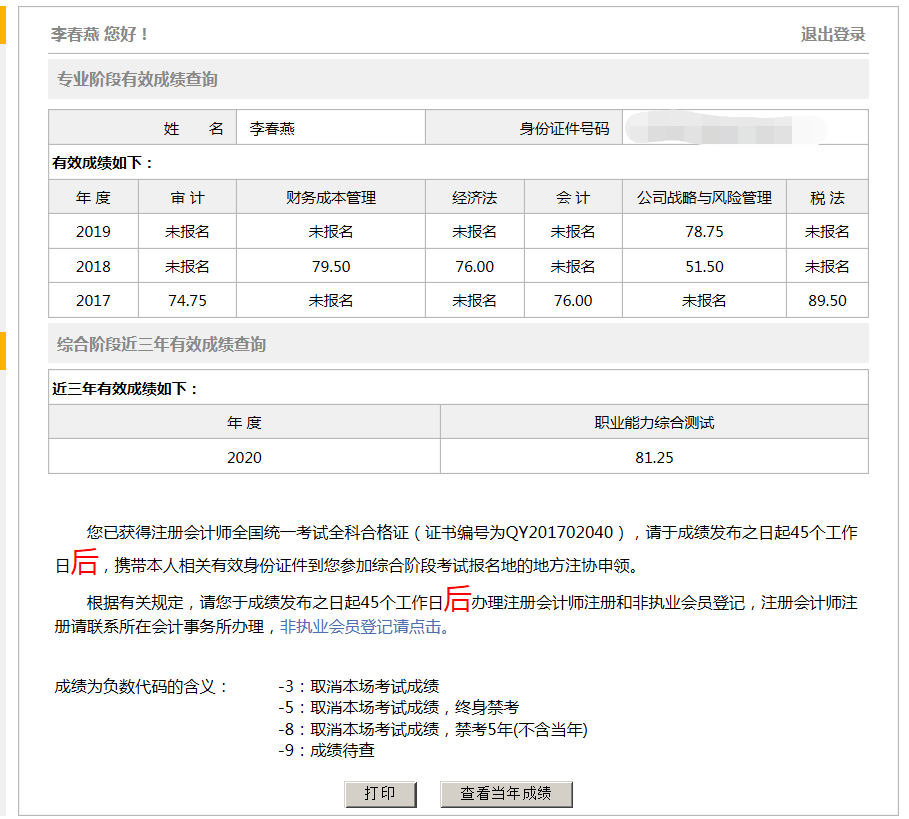
Task: Select the 税法 column header
Action: 827,198
